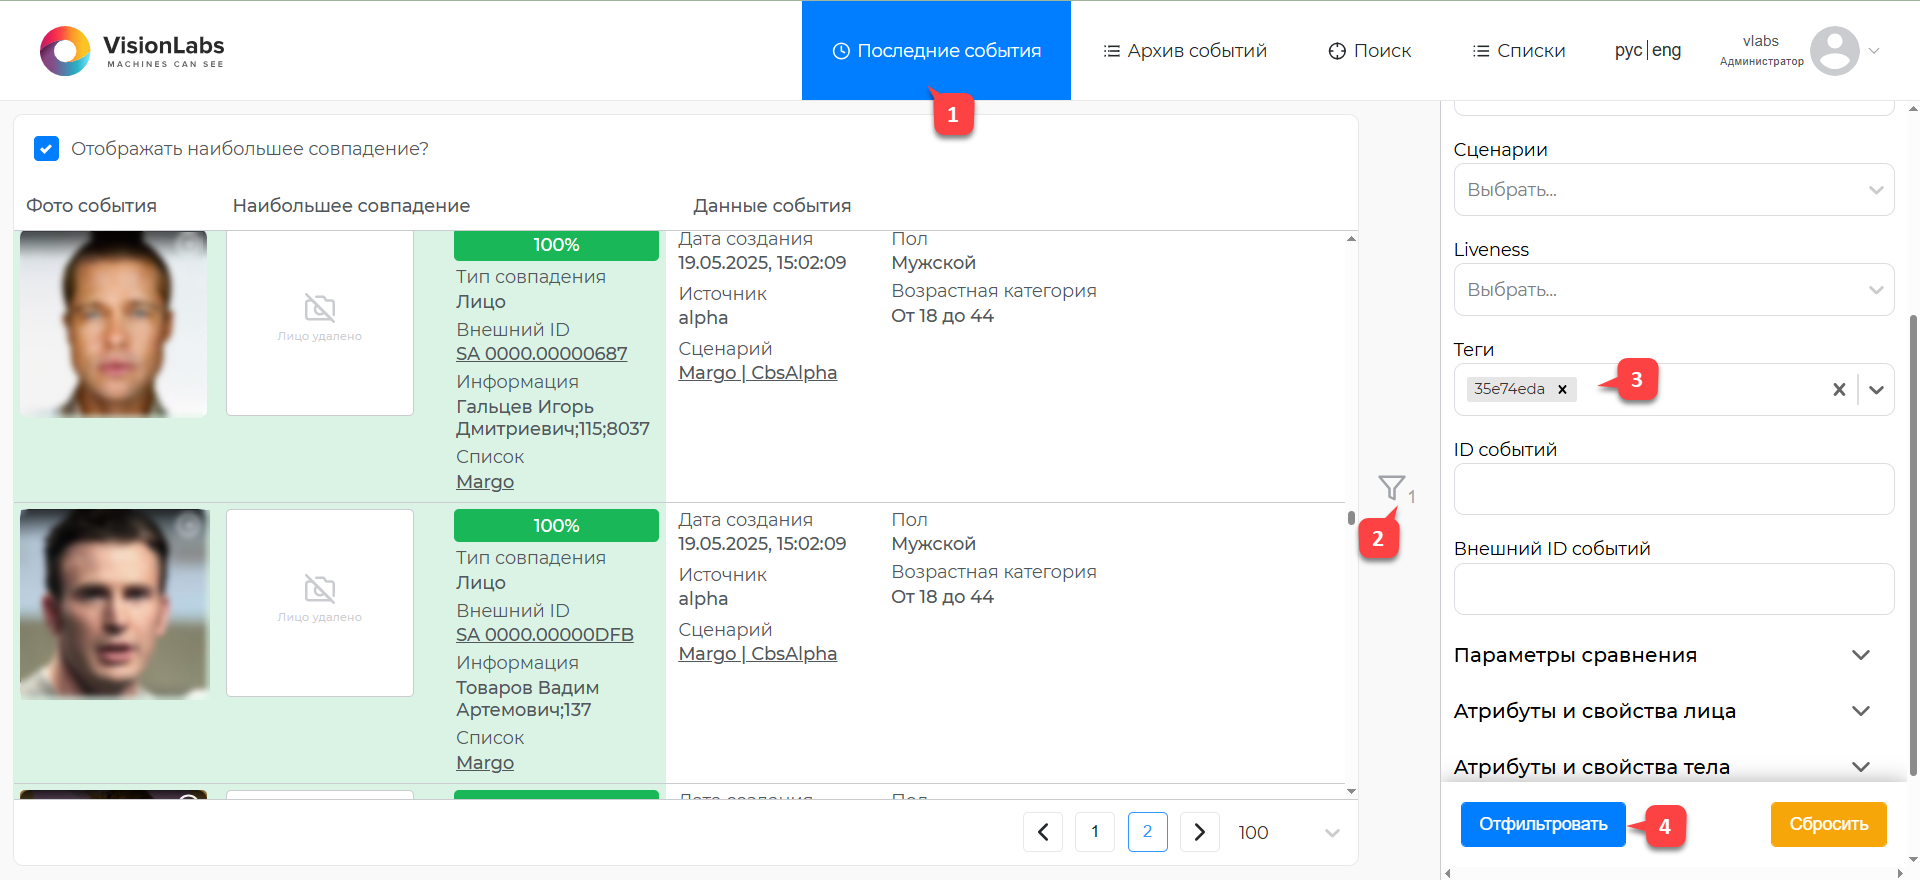Click the 'Сбросить' button
Image resolution: width=1920 pixels, height=880 pixels.
(1828, 824)
